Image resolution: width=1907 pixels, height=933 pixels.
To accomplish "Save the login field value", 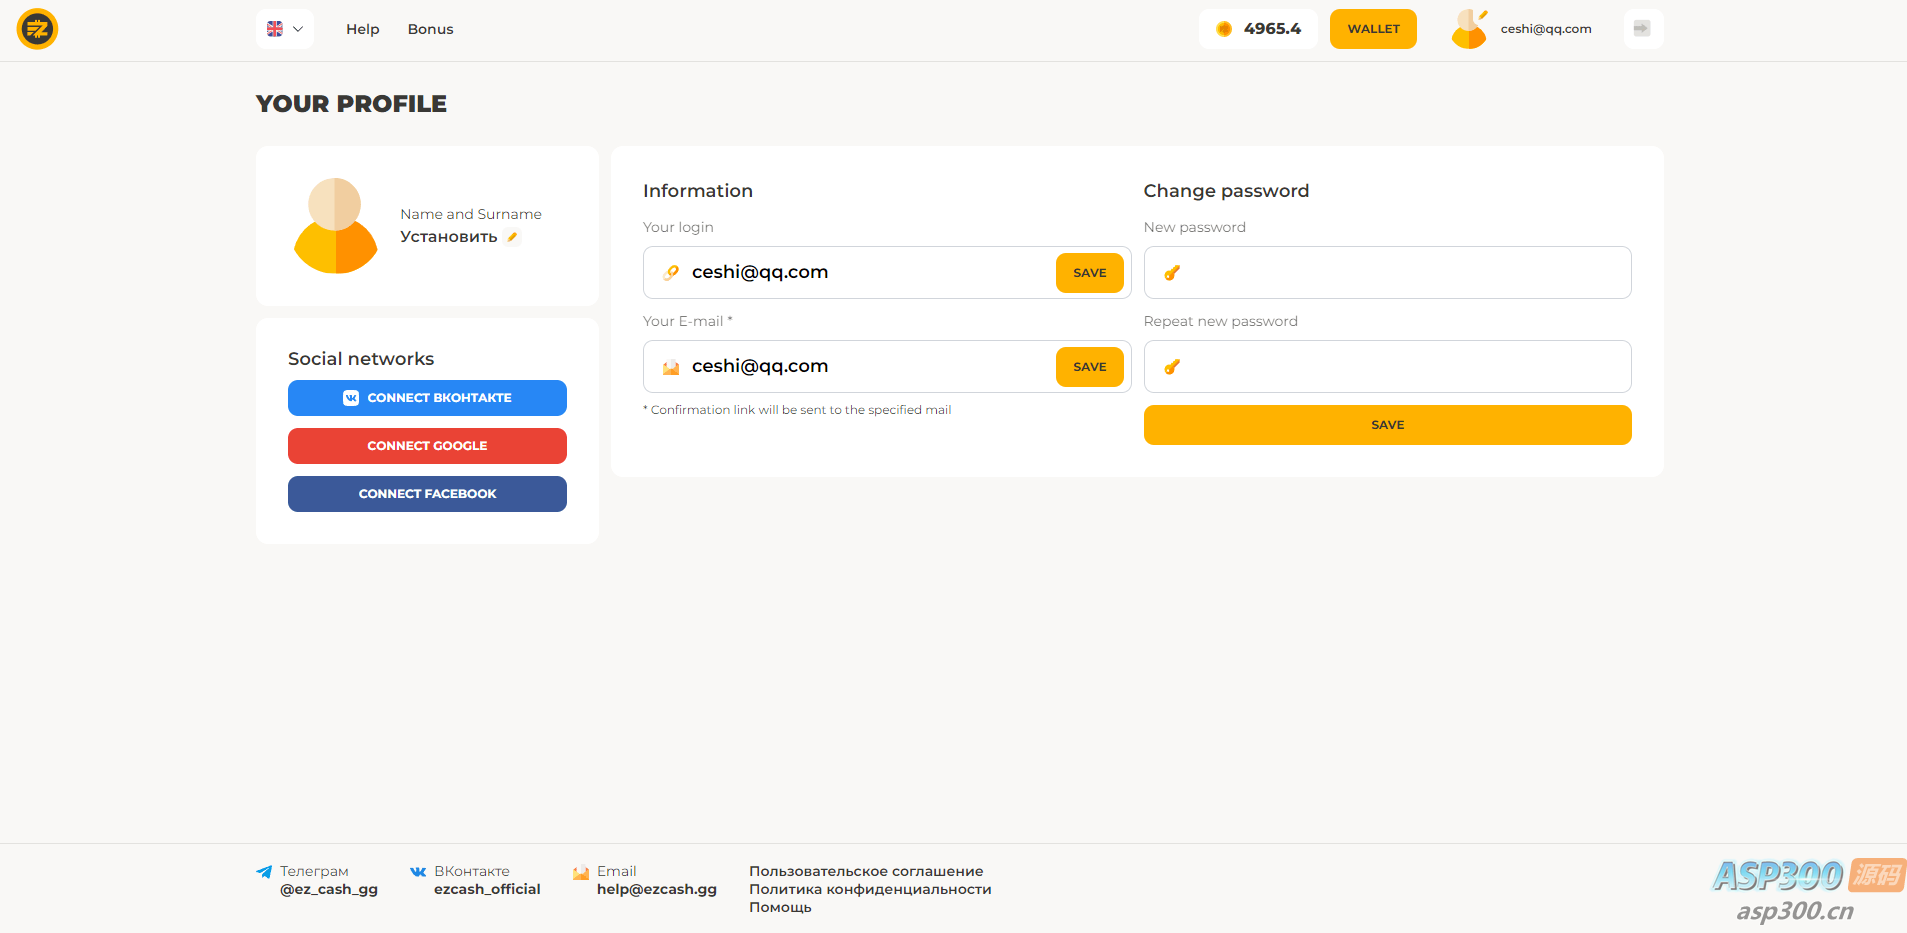I will point(1089,273).
